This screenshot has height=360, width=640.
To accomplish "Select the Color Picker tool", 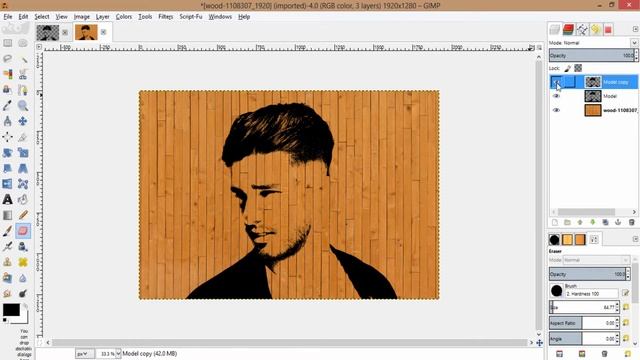I will pos(7,106).
